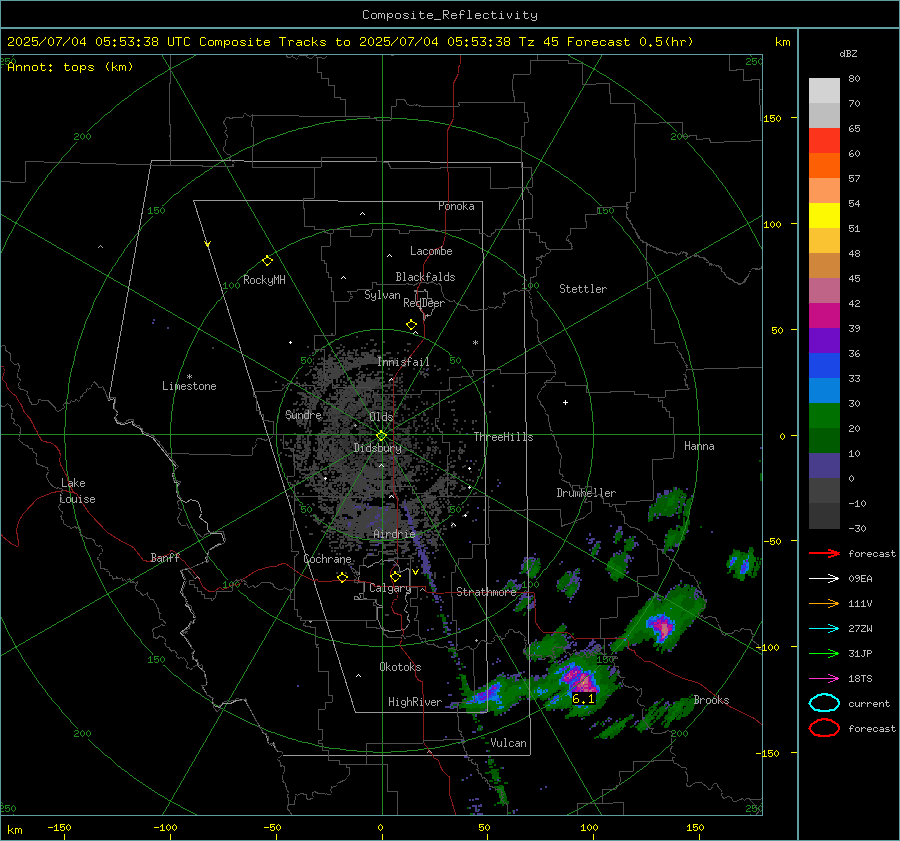Click the '150' tick on the right axis
This screenshot has width=900, height=841.
coord(773,118)
